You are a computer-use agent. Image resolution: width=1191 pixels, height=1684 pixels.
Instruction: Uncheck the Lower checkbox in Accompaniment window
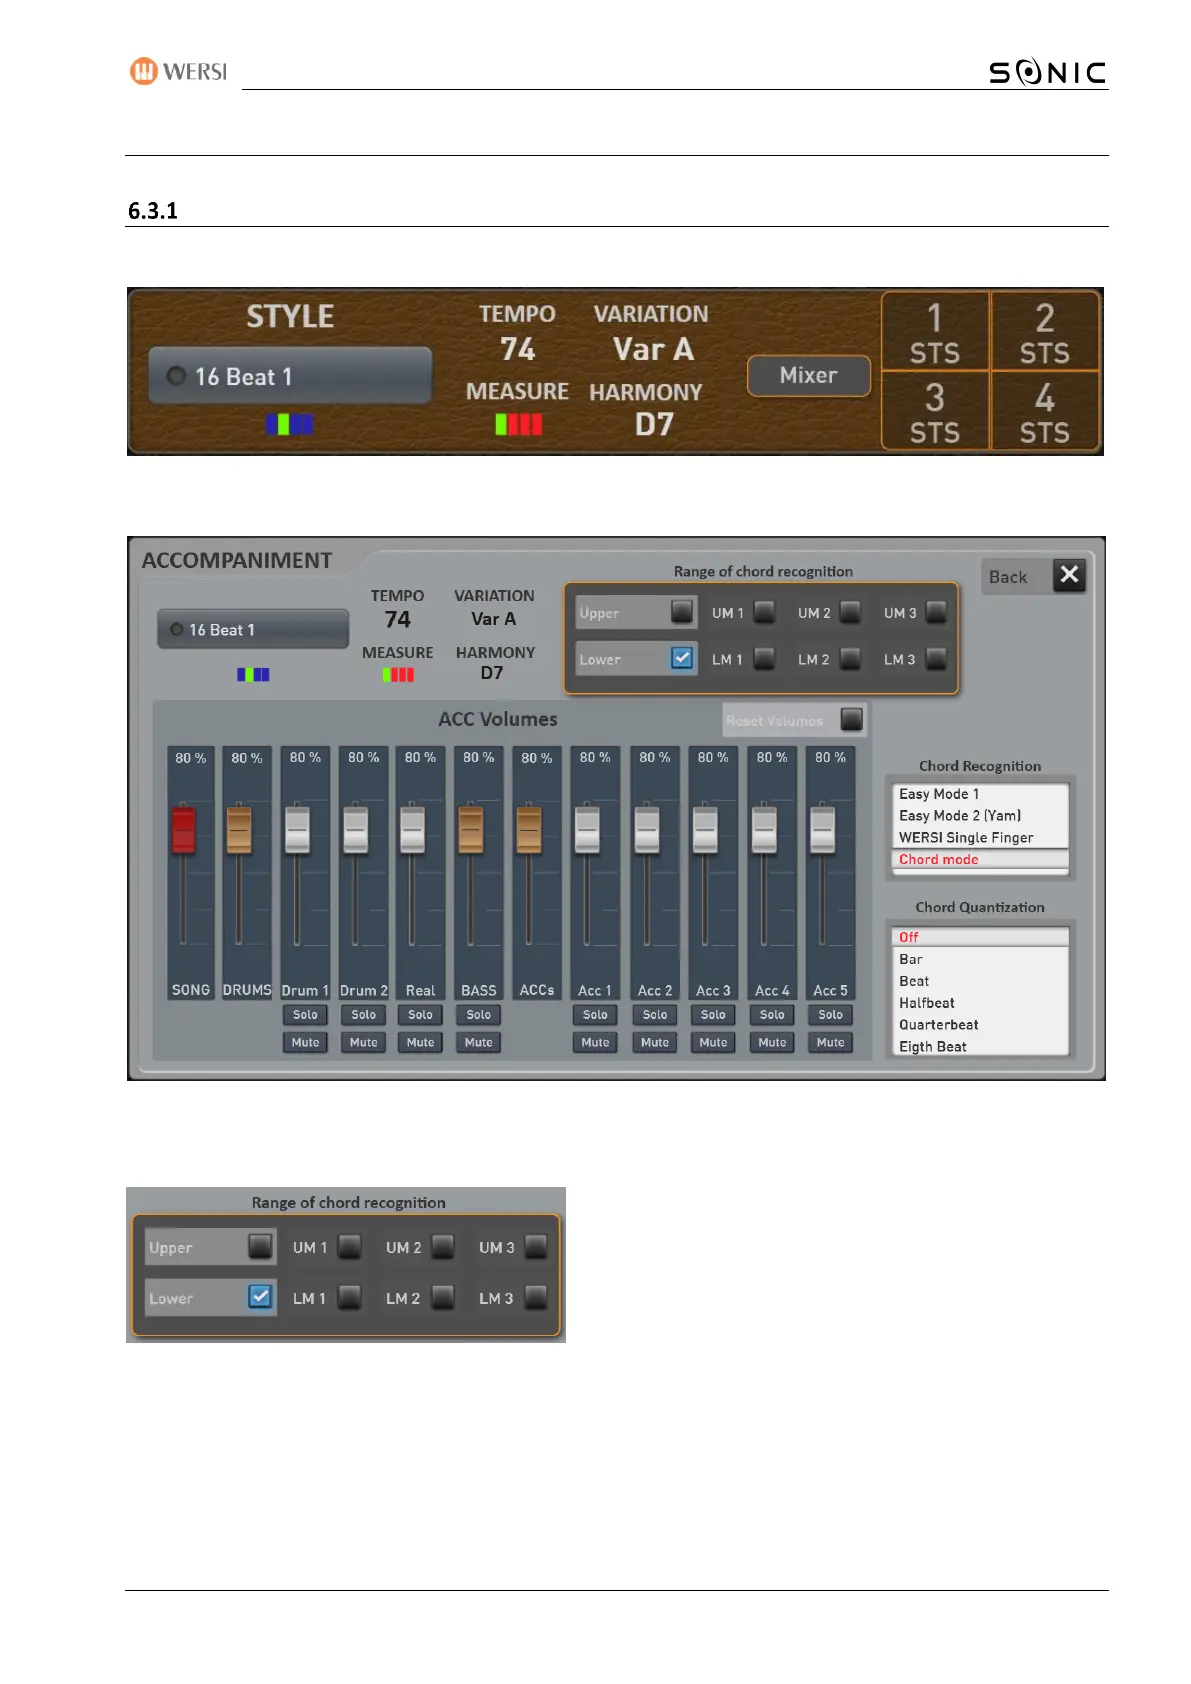tap(682, 658)
